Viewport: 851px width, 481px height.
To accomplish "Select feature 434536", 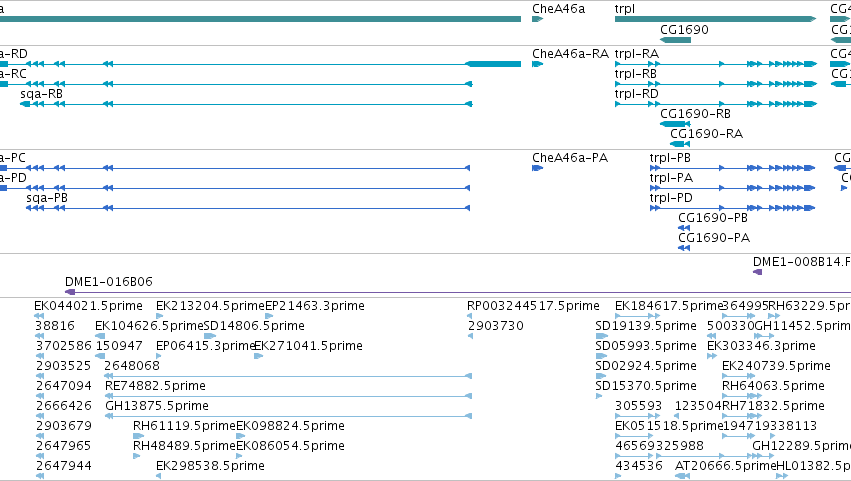I will (x=639, y=466).
